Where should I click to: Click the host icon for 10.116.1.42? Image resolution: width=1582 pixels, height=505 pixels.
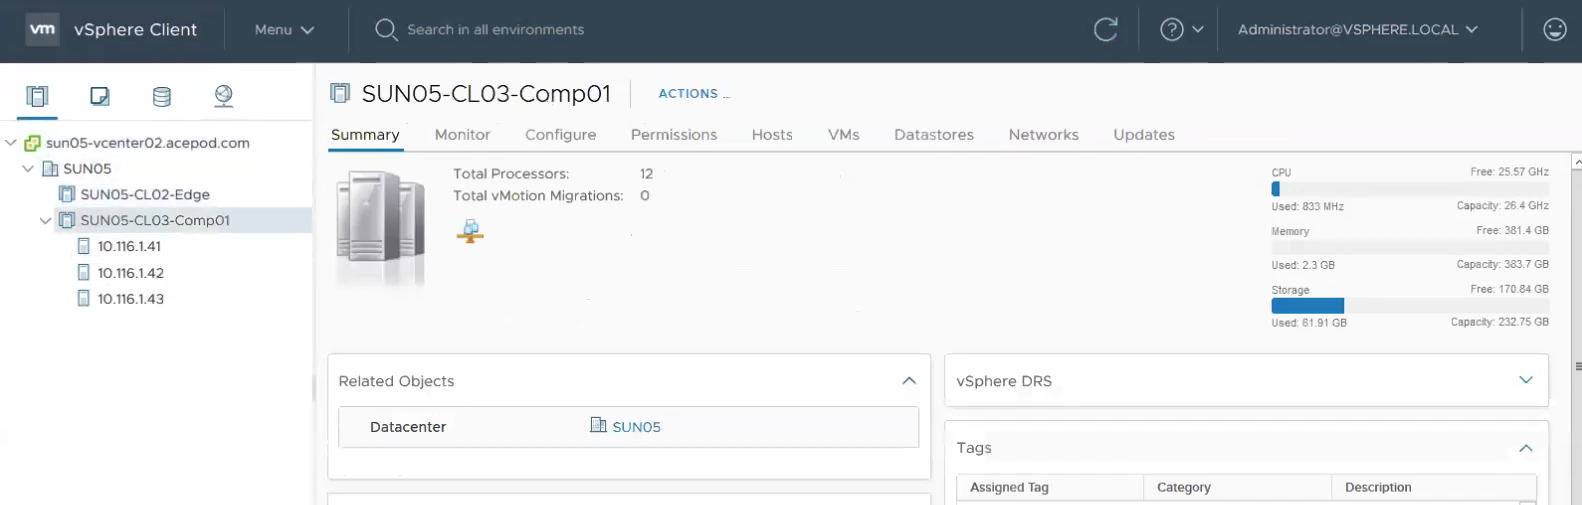click(84, 272)
